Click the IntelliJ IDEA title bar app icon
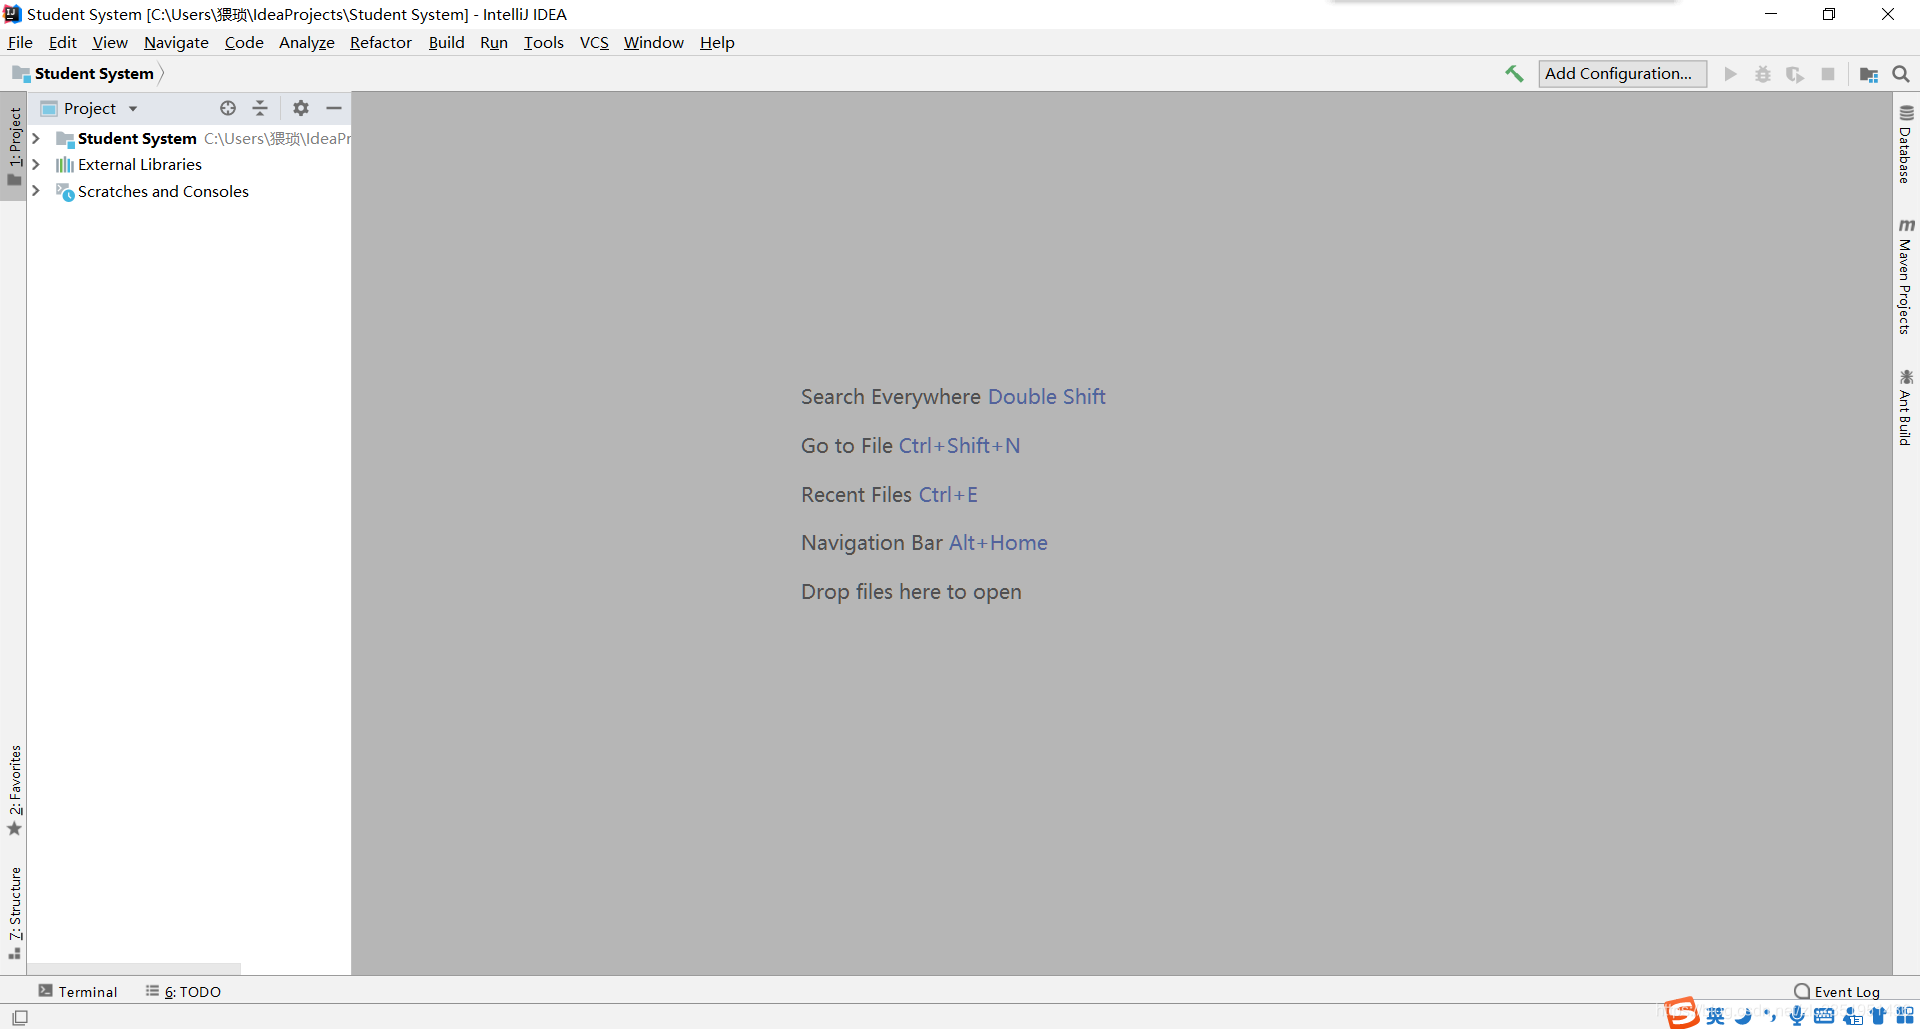 point(12,14)
